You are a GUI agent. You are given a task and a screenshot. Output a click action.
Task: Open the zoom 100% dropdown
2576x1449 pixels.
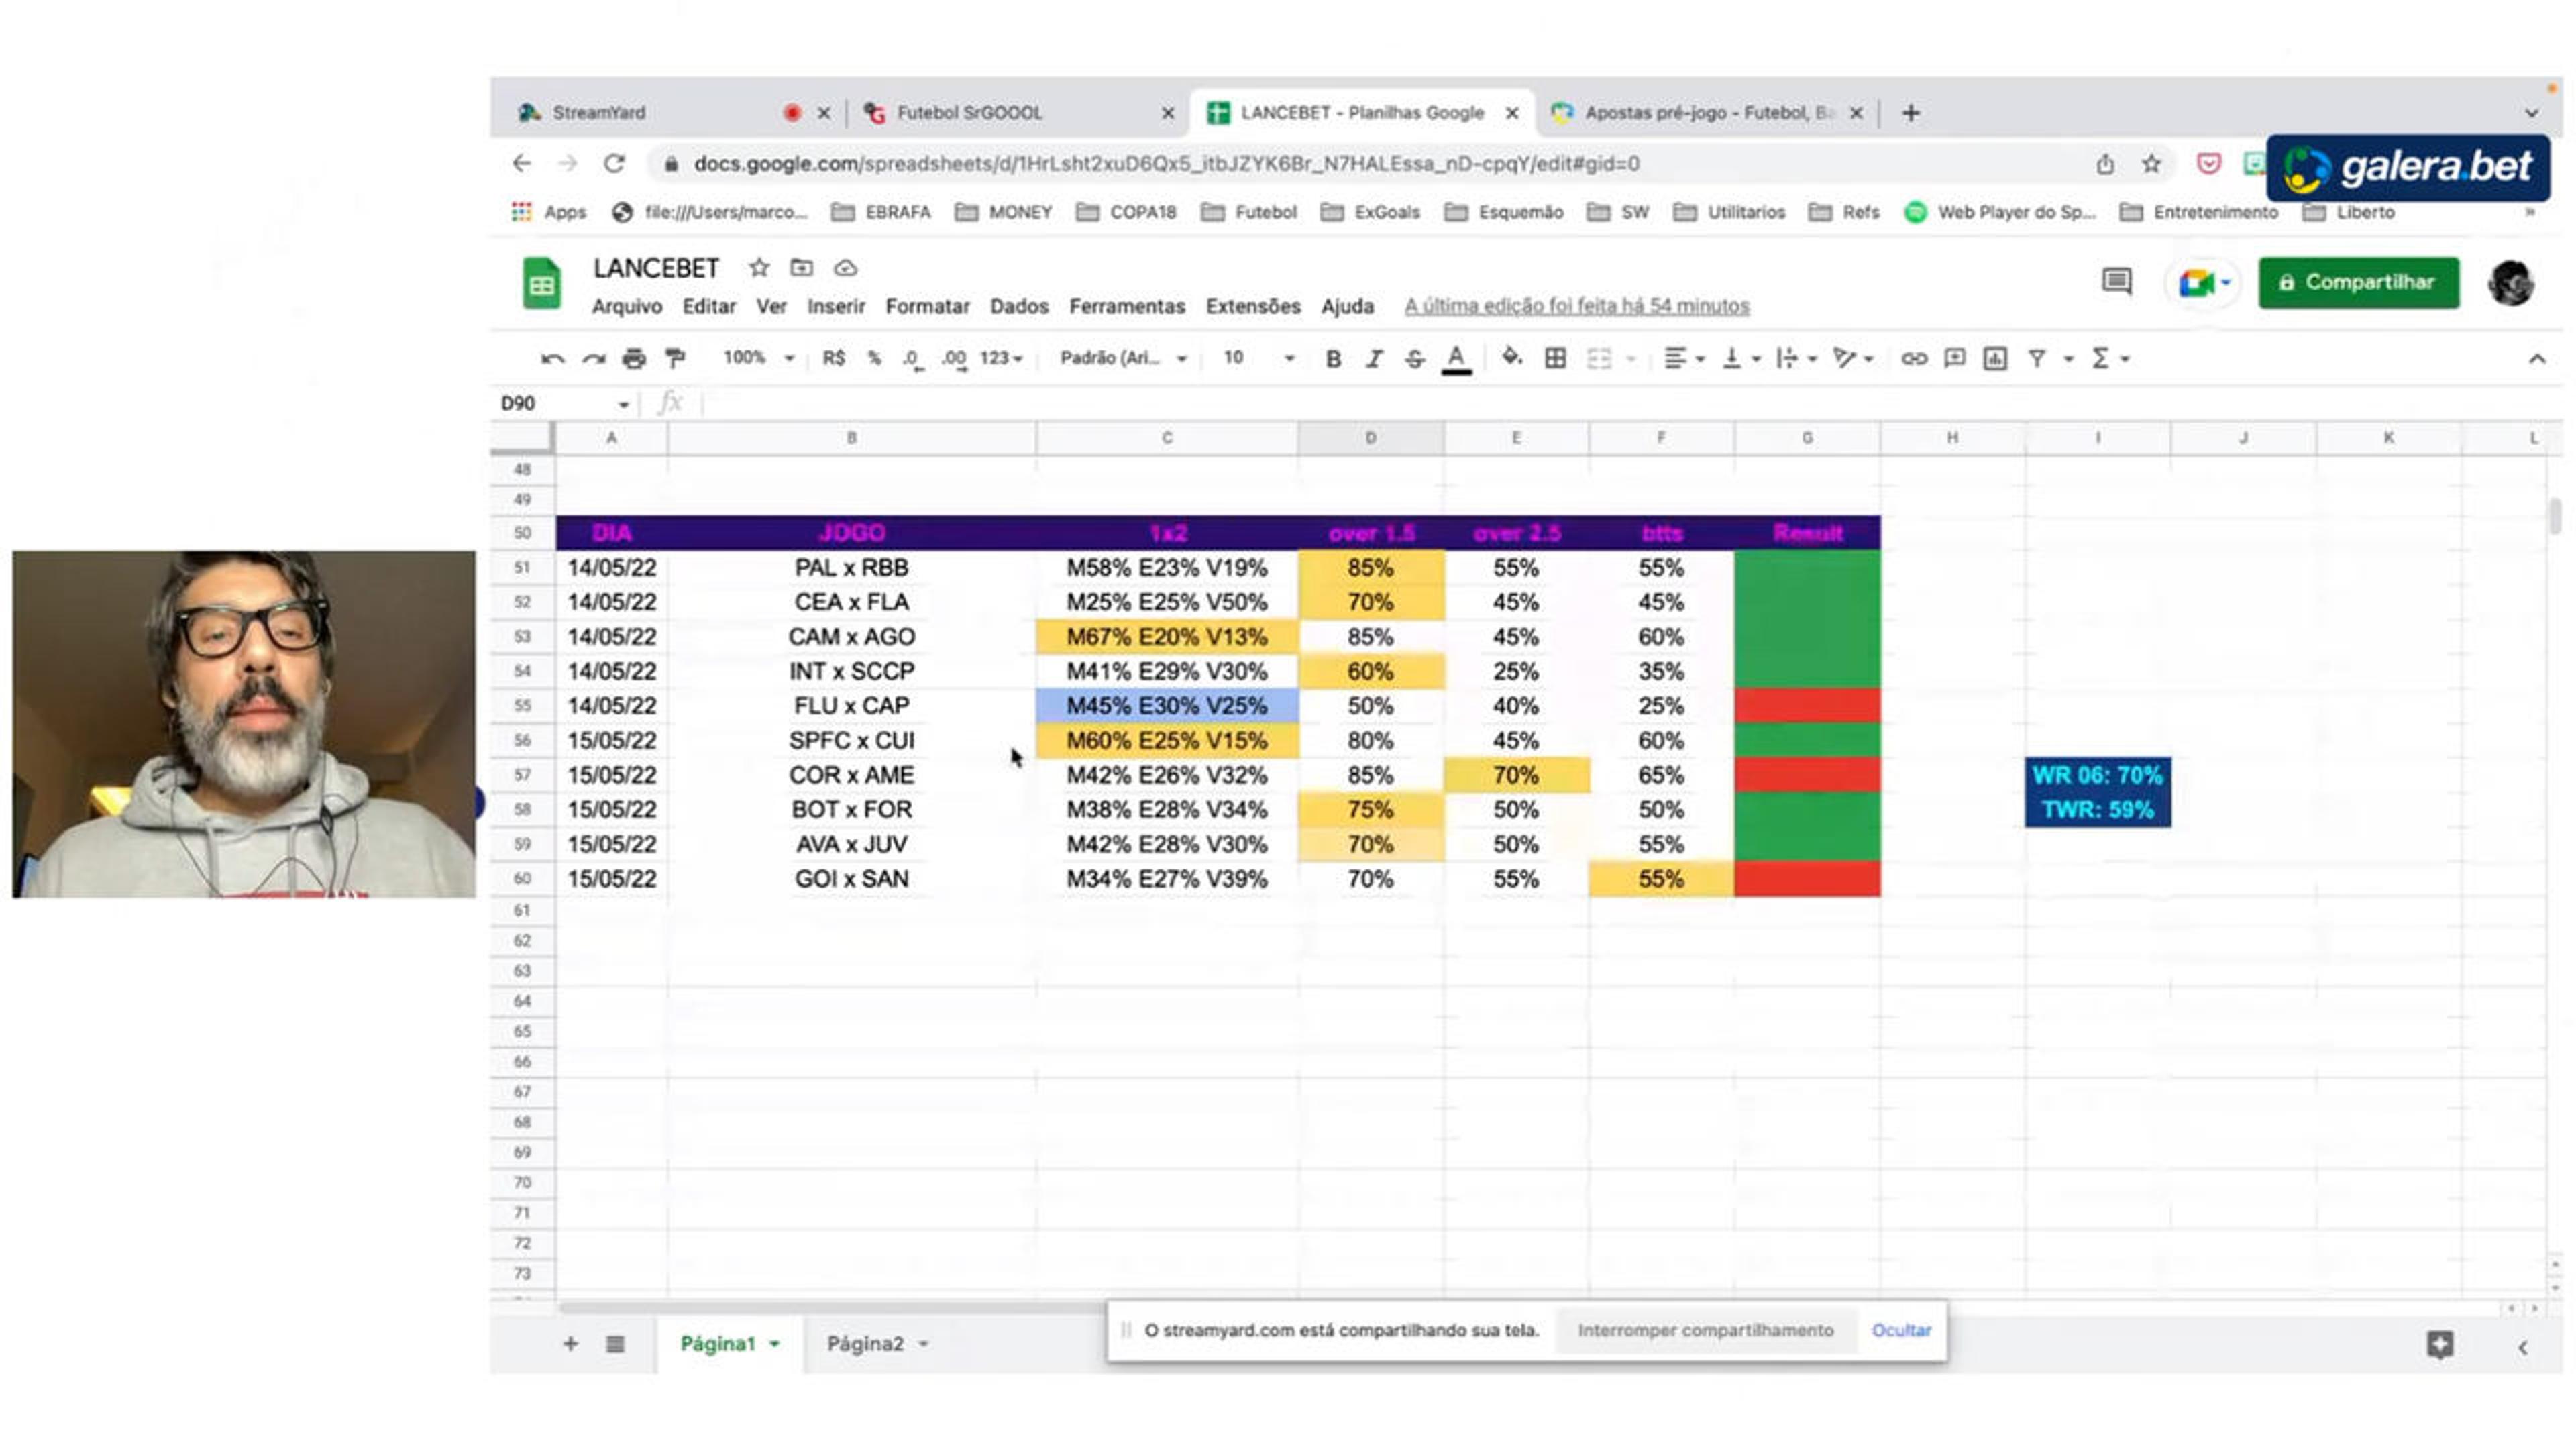[x=758, y=358]
